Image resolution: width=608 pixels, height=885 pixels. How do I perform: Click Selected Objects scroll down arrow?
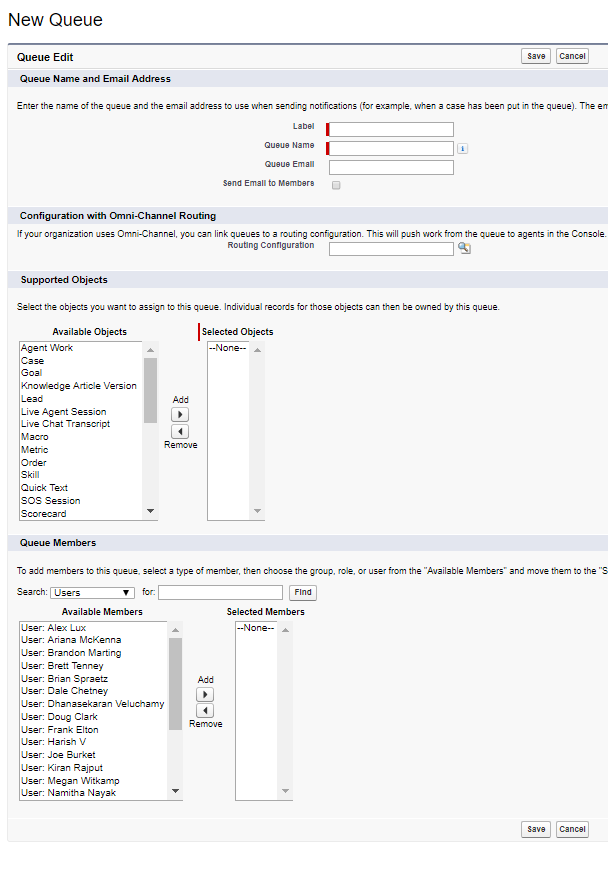point(257,511)
